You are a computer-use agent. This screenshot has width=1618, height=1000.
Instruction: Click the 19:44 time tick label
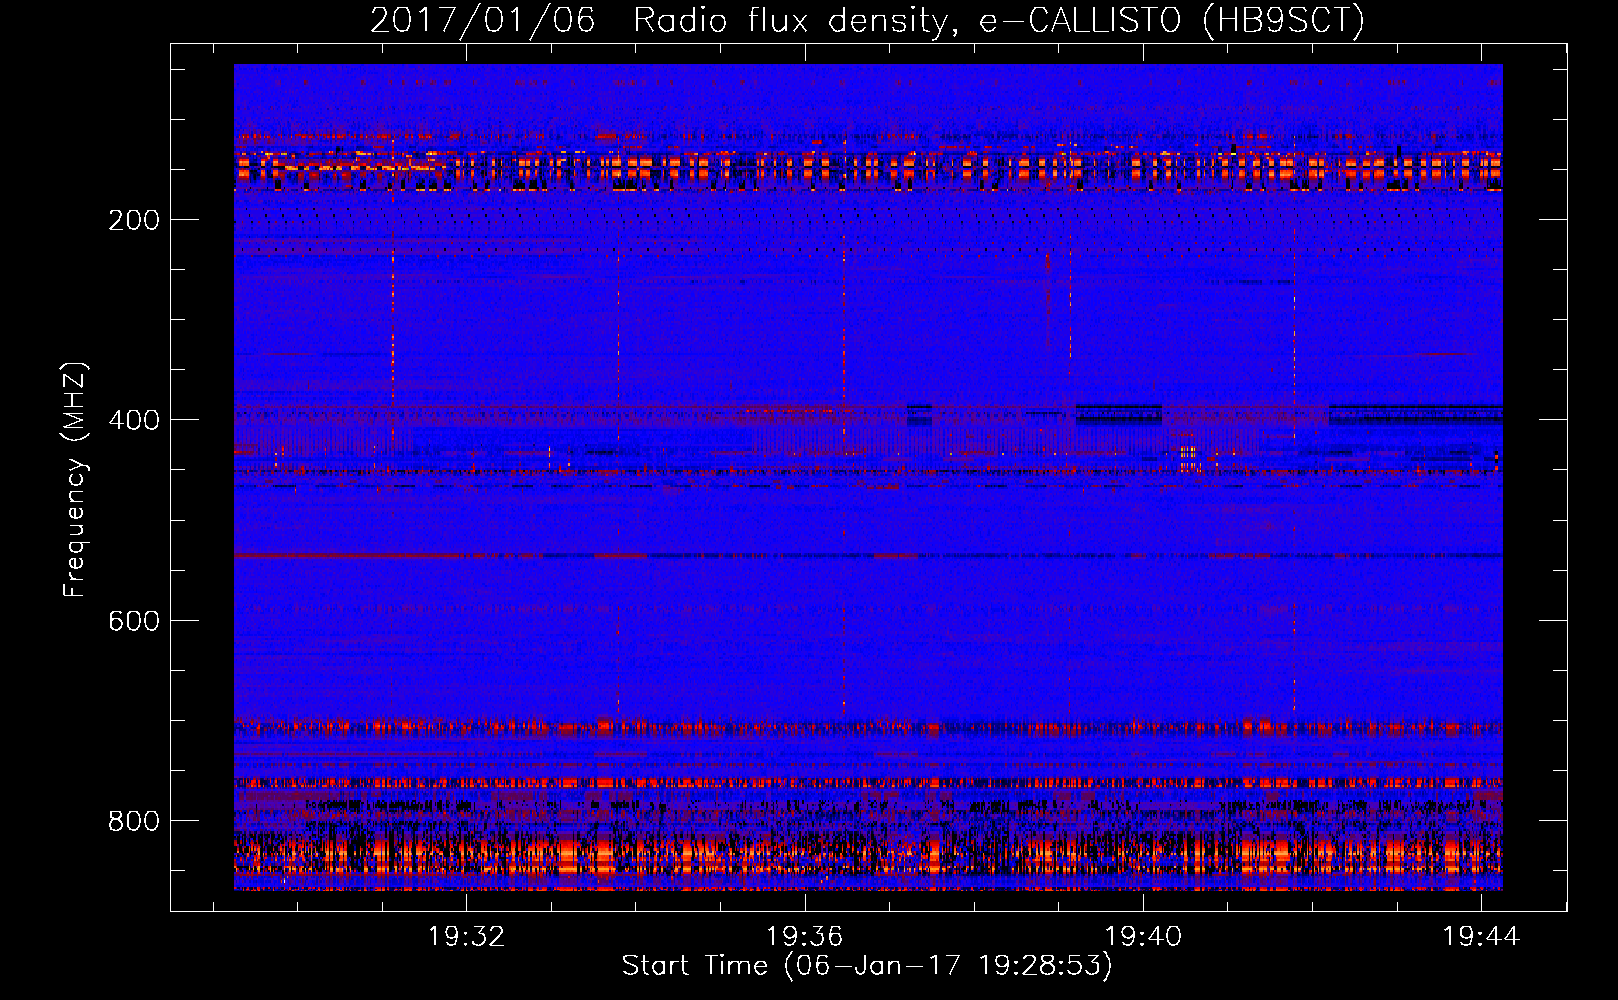[x=1481, y=937]
